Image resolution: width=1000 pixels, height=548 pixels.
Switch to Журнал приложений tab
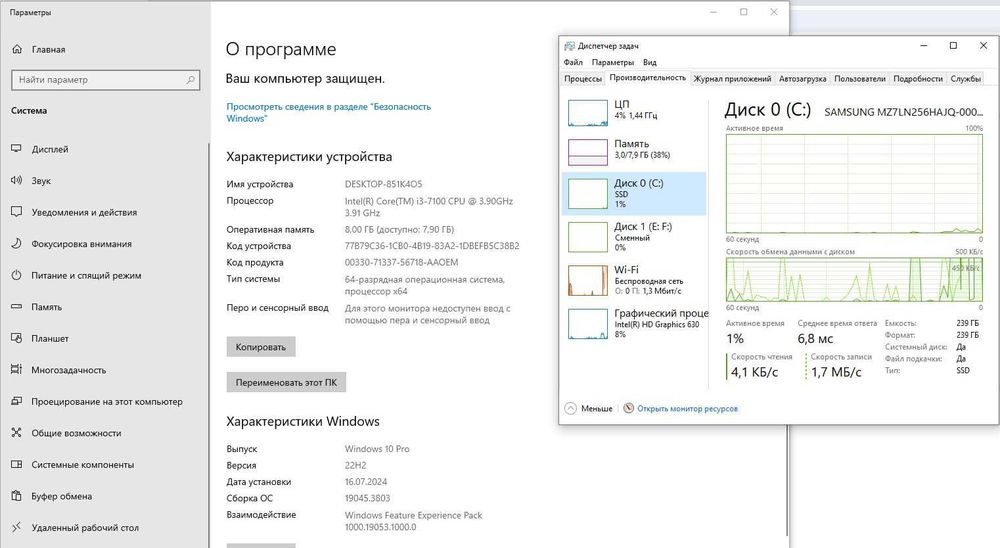point(732,78)
